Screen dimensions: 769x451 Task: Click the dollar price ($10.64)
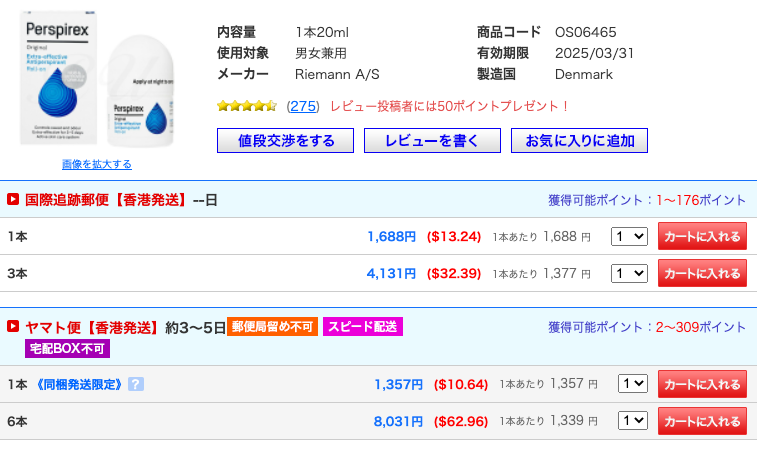point(461,384)
